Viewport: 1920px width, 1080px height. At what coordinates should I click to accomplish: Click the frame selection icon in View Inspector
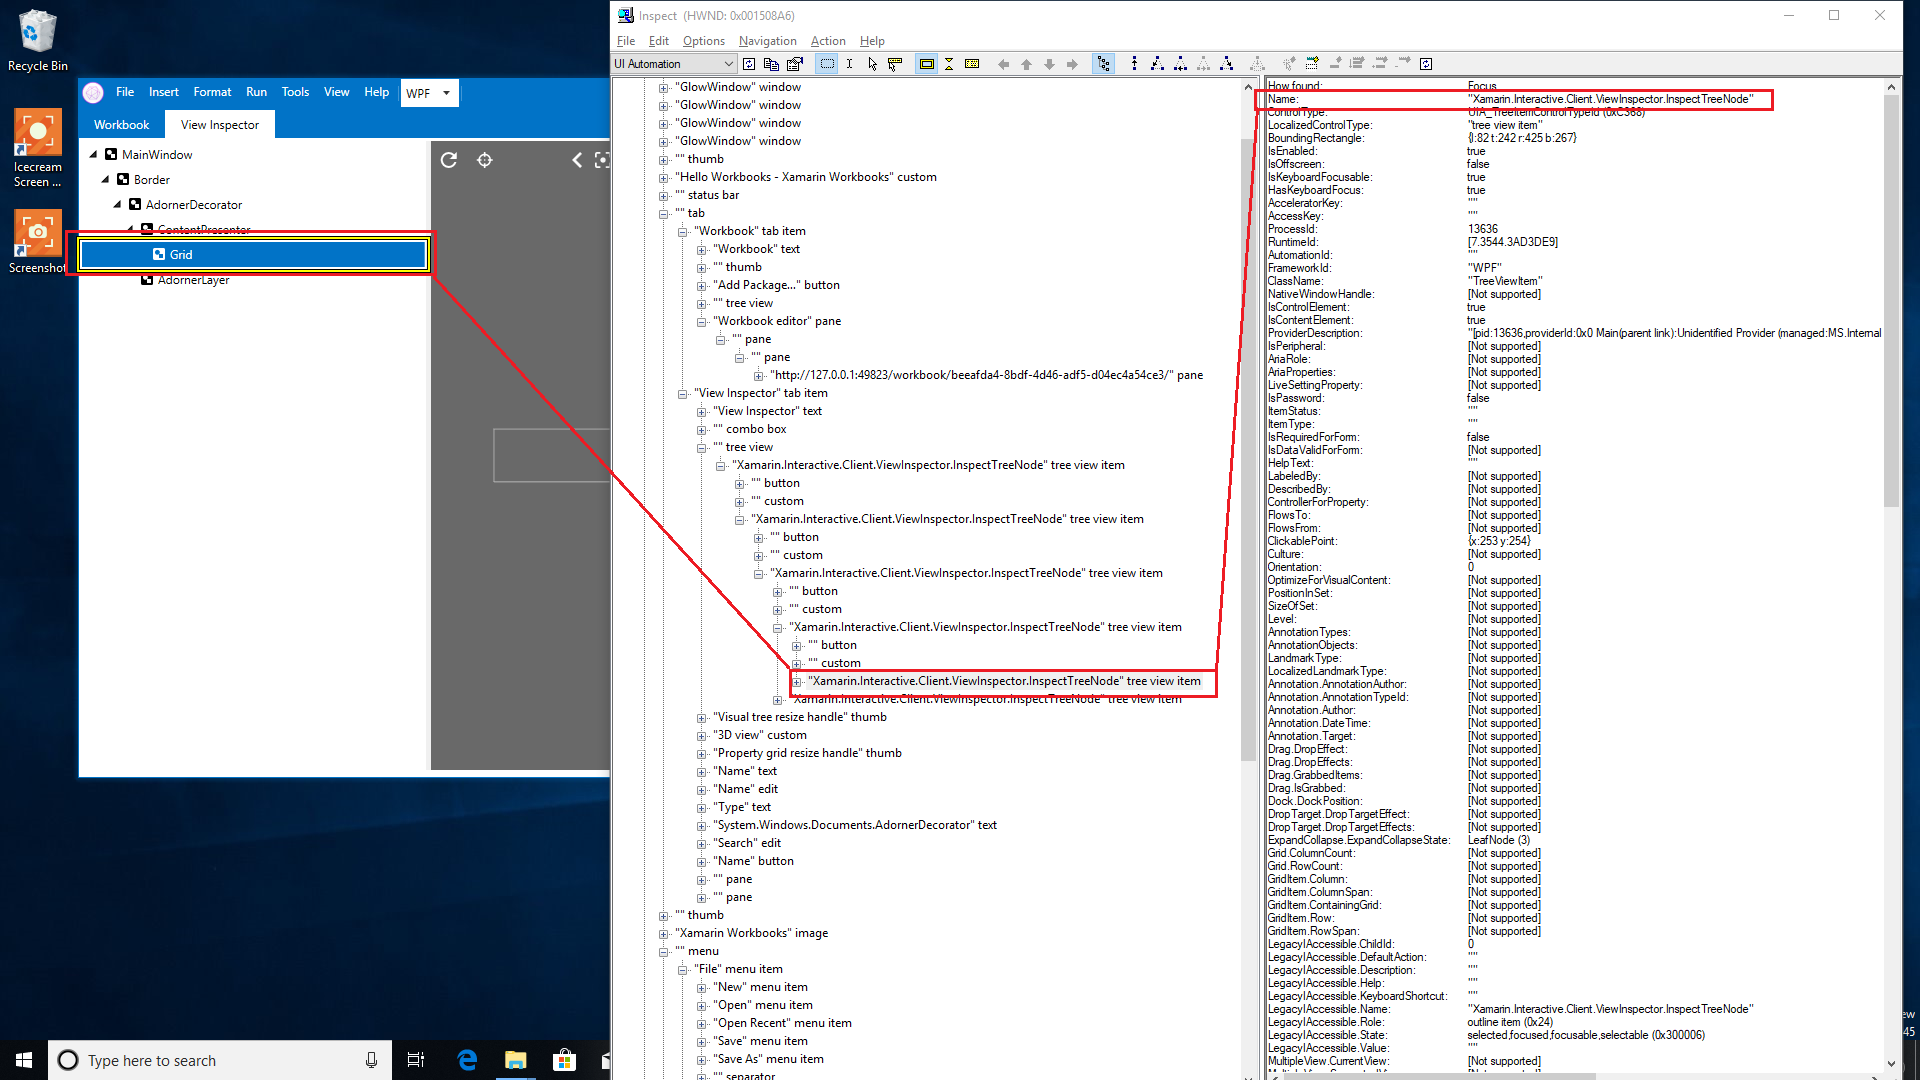point(603,160)
